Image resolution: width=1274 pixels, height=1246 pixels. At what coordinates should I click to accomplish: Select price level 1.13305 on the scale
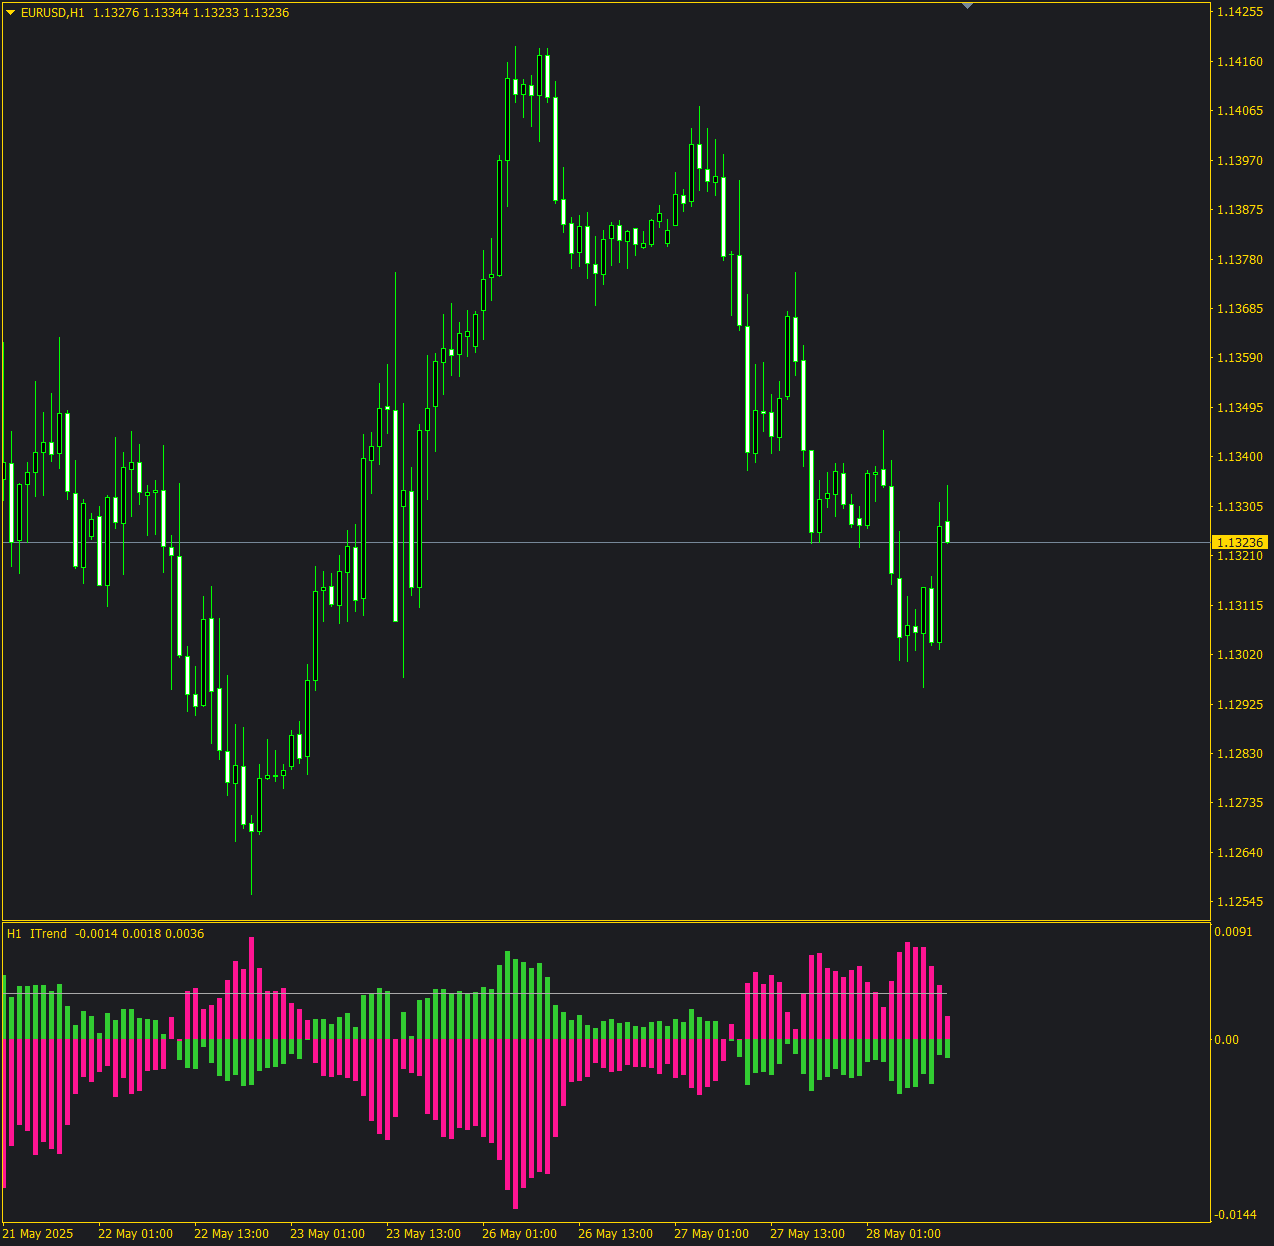point(1239,507)
